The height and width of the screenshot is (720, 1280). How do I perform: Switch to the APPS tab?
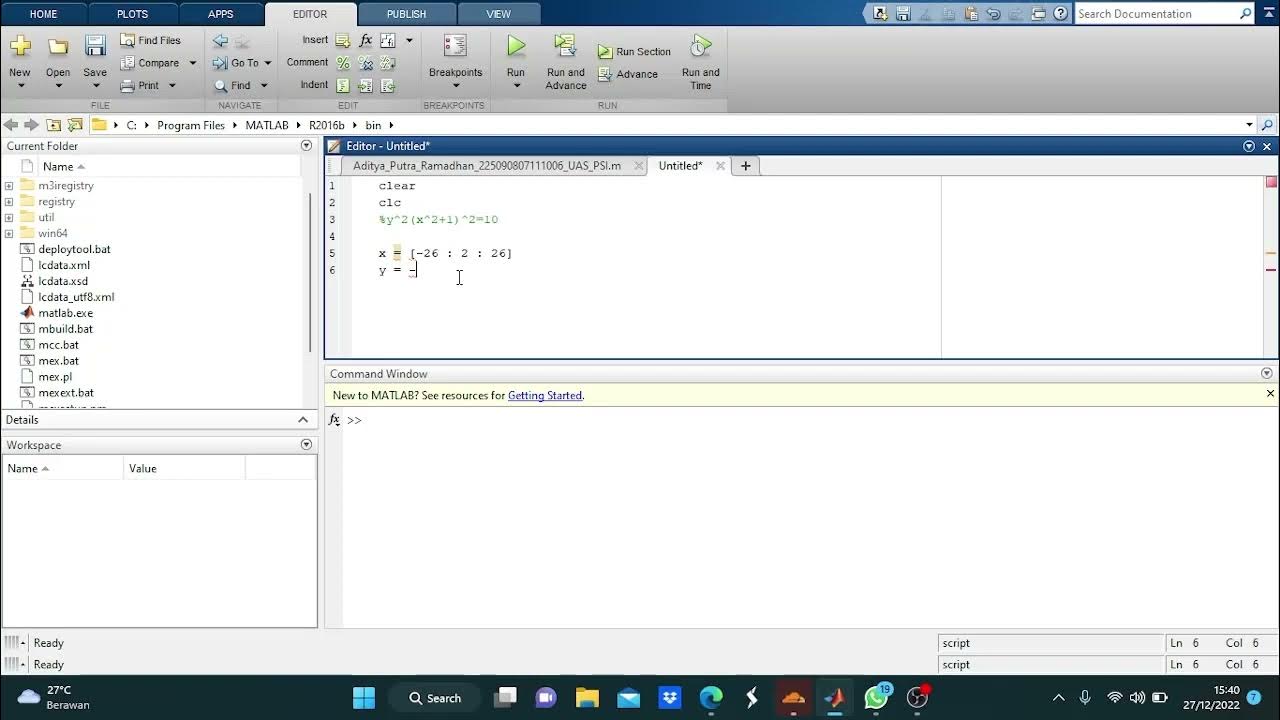click(220, 14)
